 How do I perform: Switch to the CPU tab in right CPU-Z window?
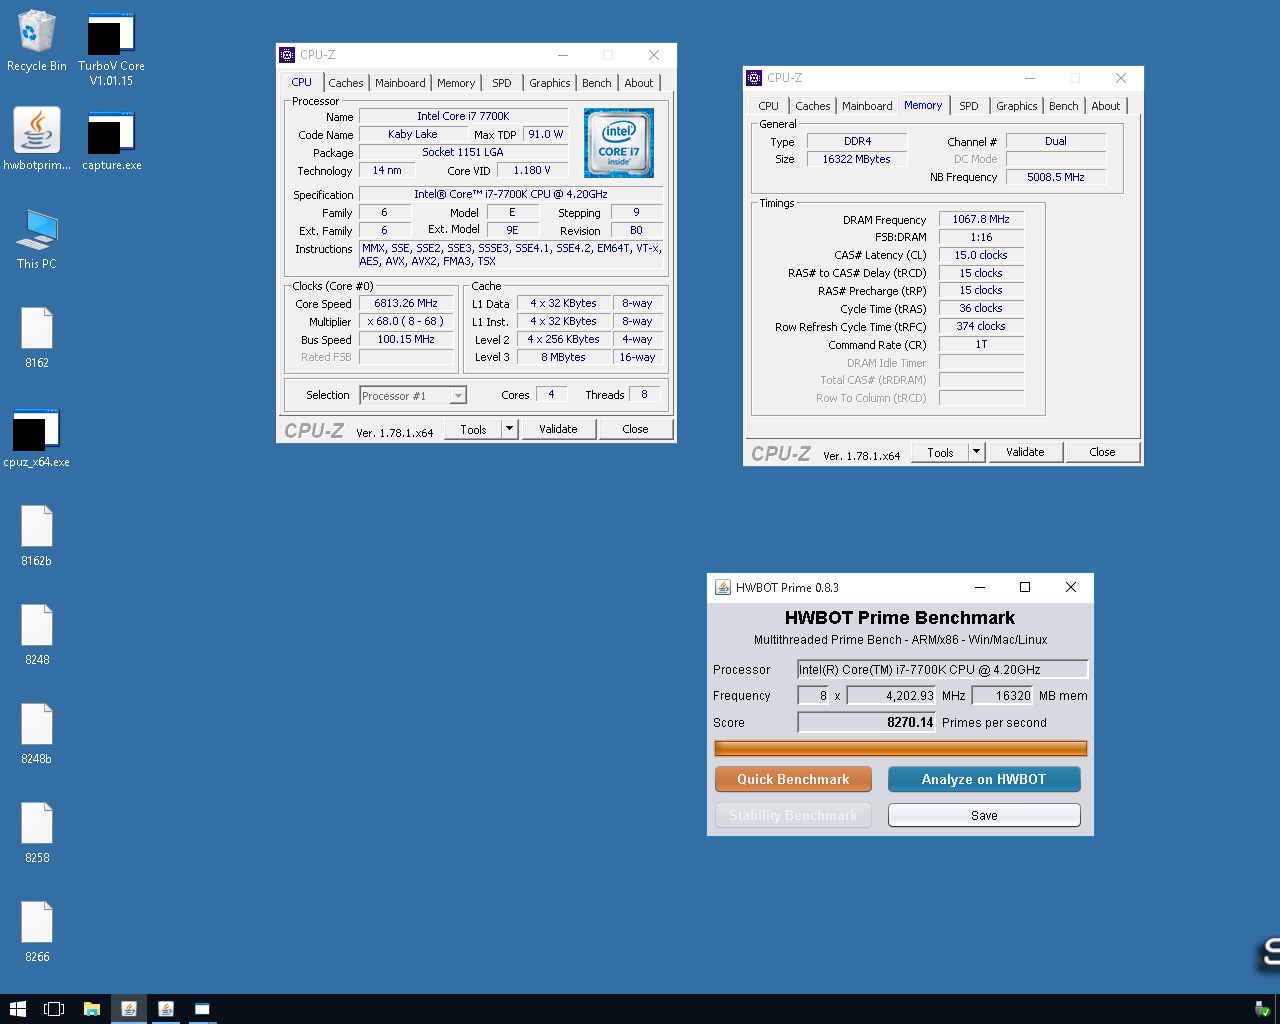point(768,106)
